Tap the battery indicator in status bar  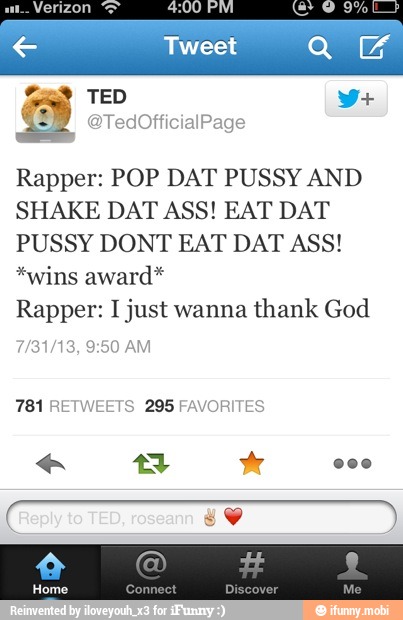pos(385,7)
